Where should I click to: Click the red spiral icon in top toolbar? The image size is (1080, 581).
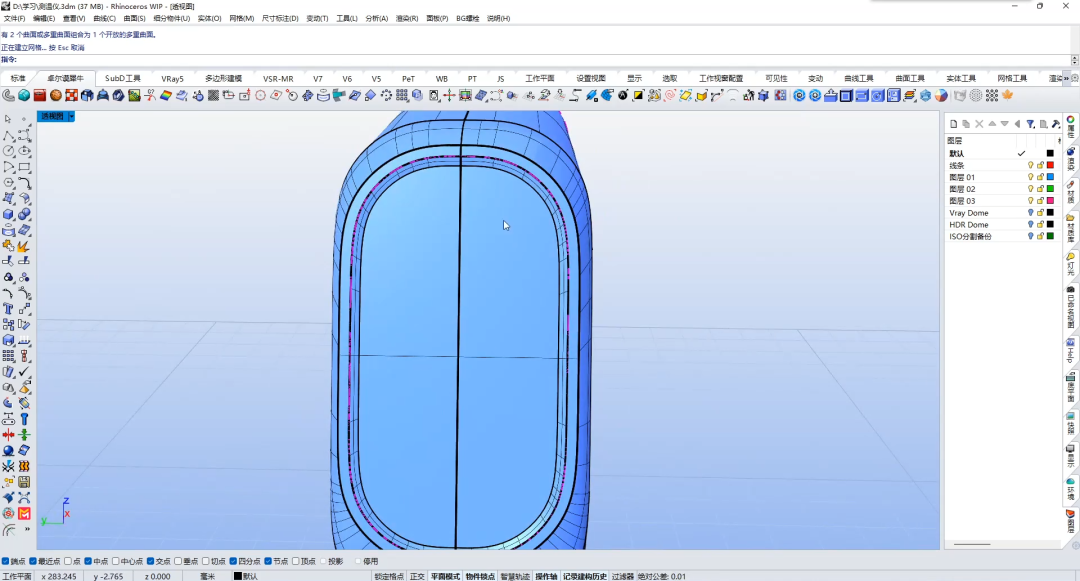669,96
